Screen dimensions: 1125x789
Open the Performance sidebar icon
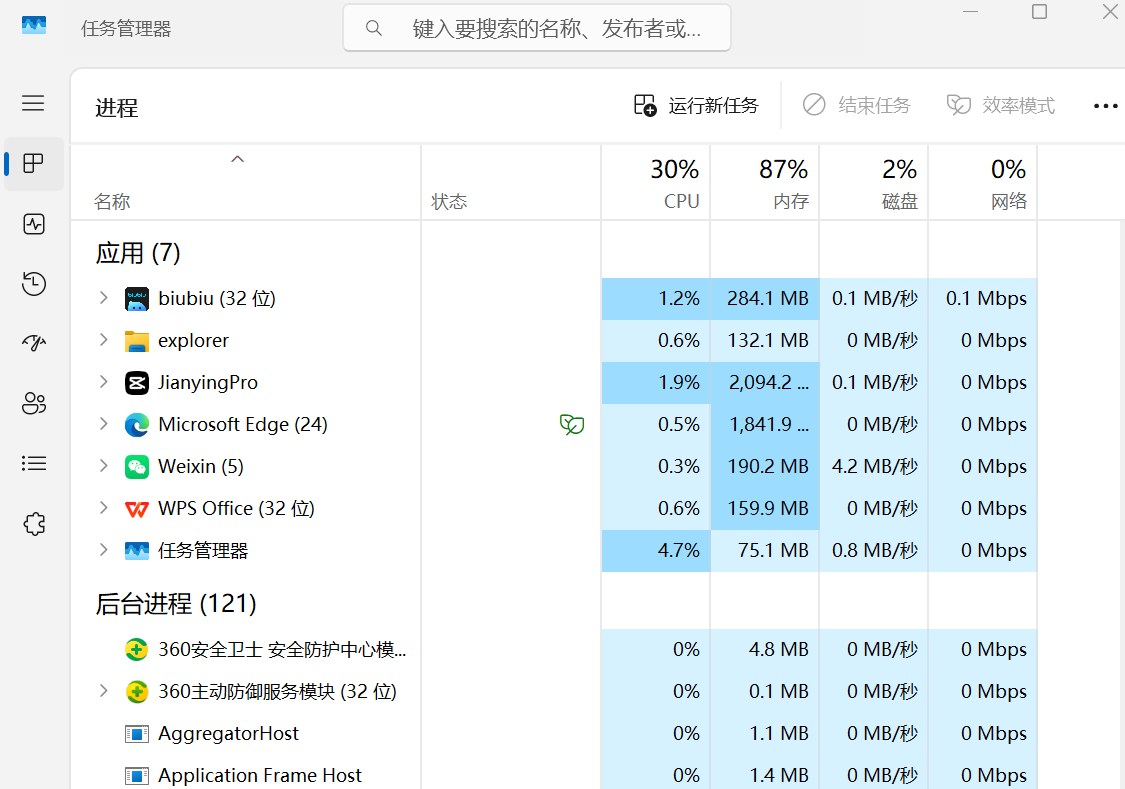coord(34,225)
